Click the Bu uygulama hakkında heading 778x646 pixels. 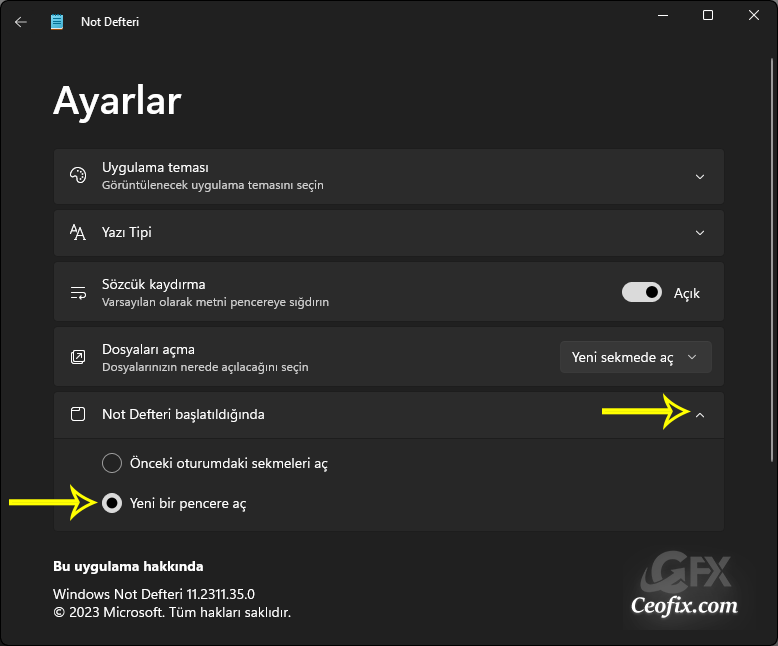[128, 567]
